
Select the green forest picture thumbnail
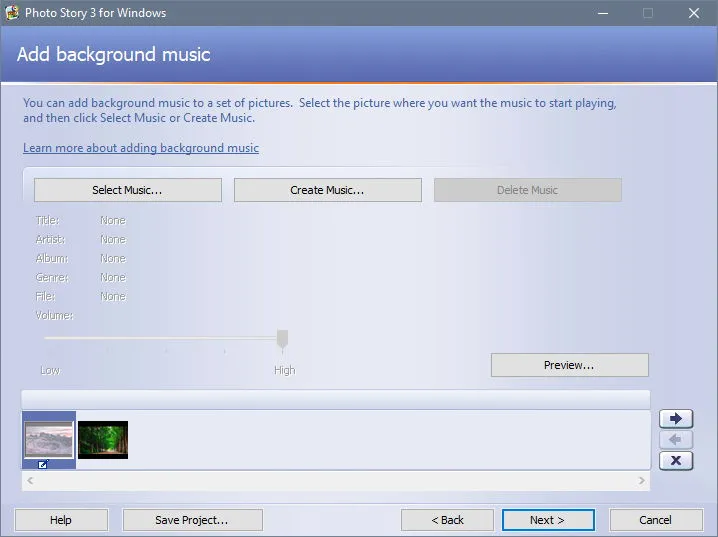[x=103, y=440]
